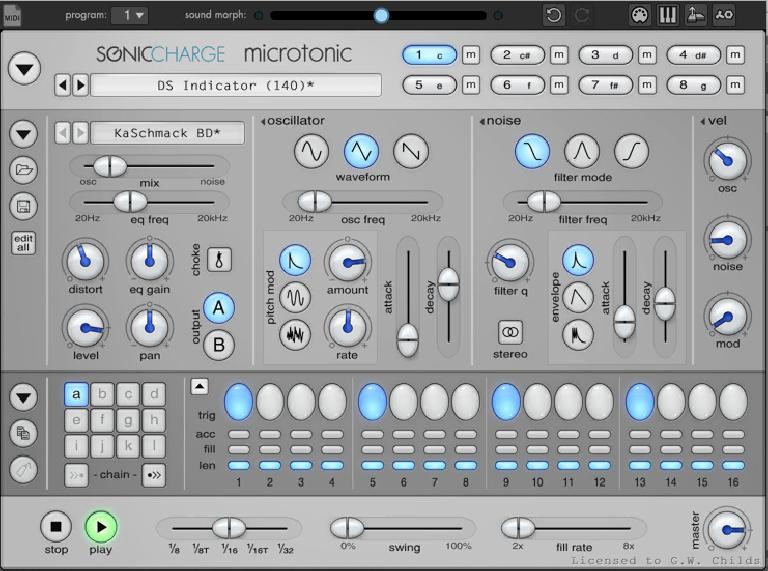Click the sound morph slider handle
Image resolution: width=768 pixels, height=571 pixels.
tap(381, 16)
